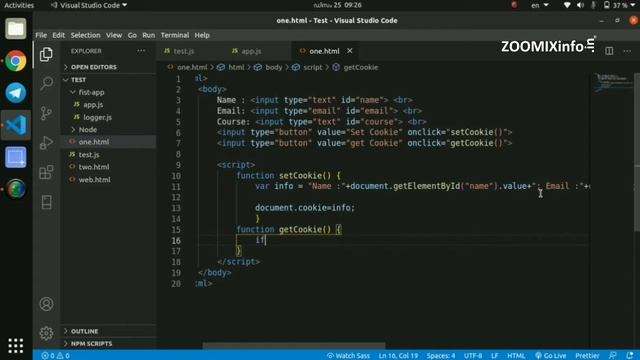Image resolution: width=640 pixels, height=360 pixels.
Task: Show Applications grid
Action: click(16, 346)
